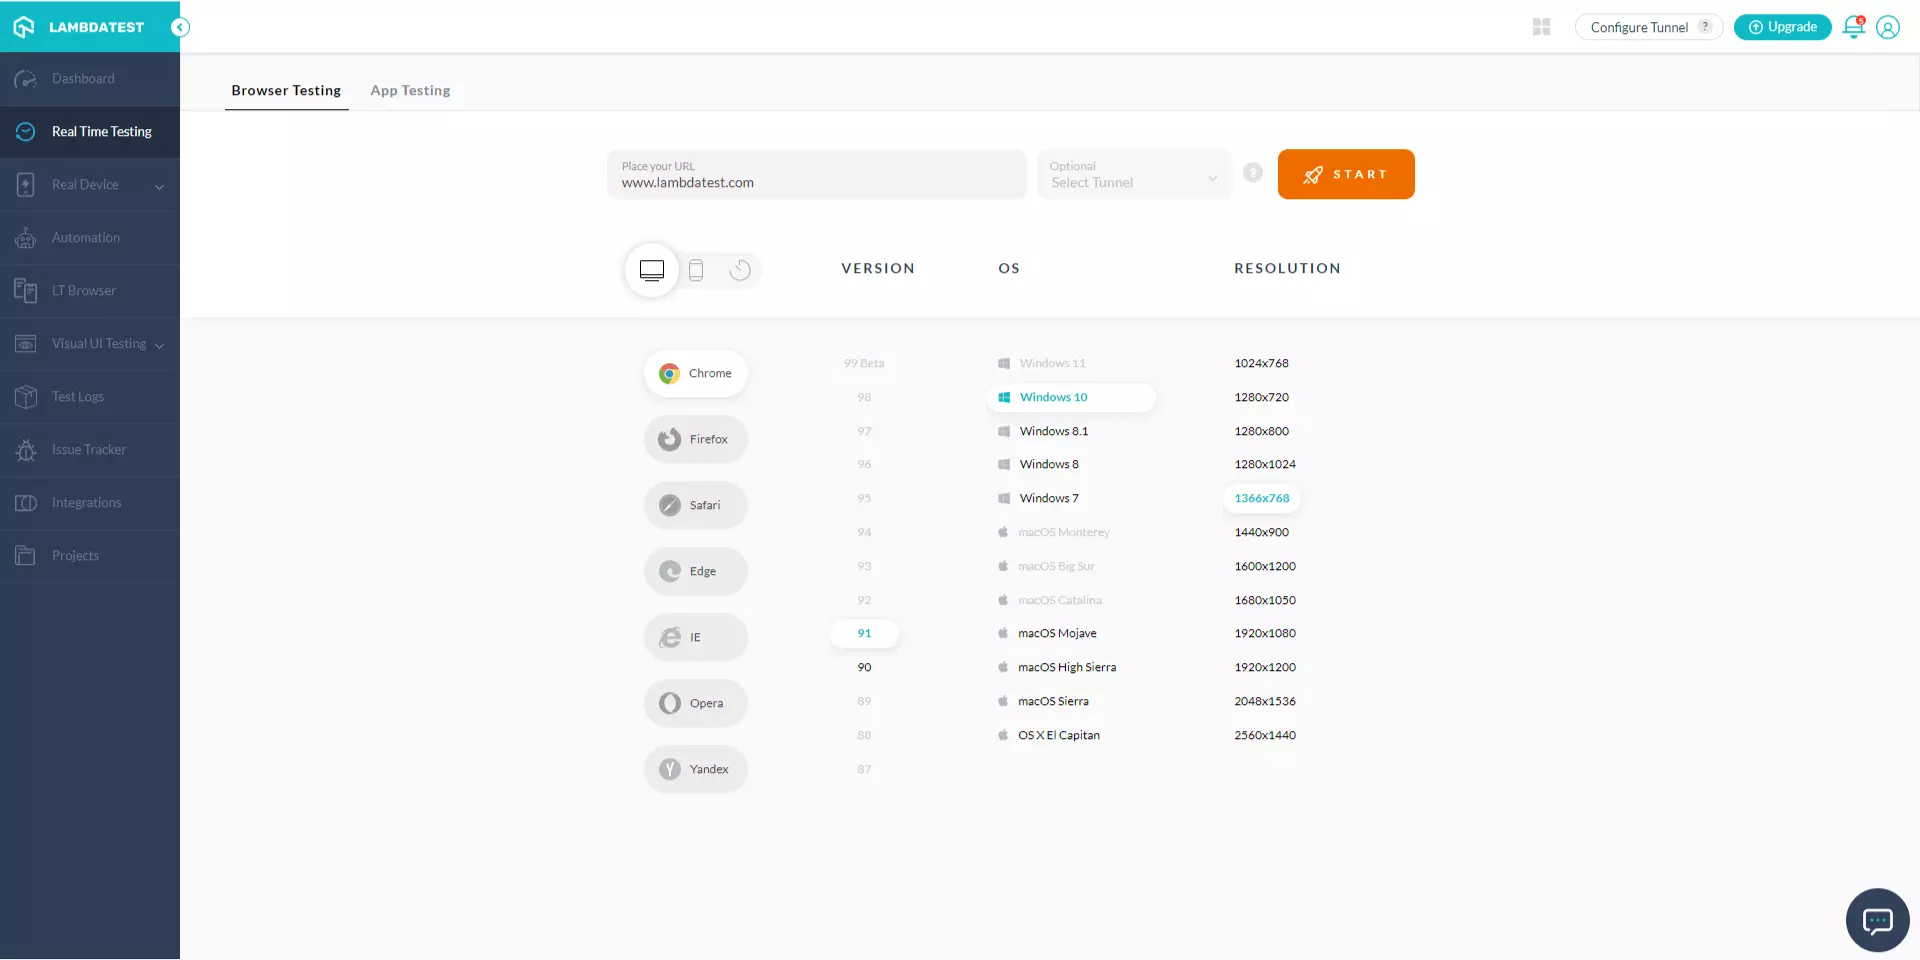
Task: Switch to the mobile device testing icon
Action: tap(696, 270)
